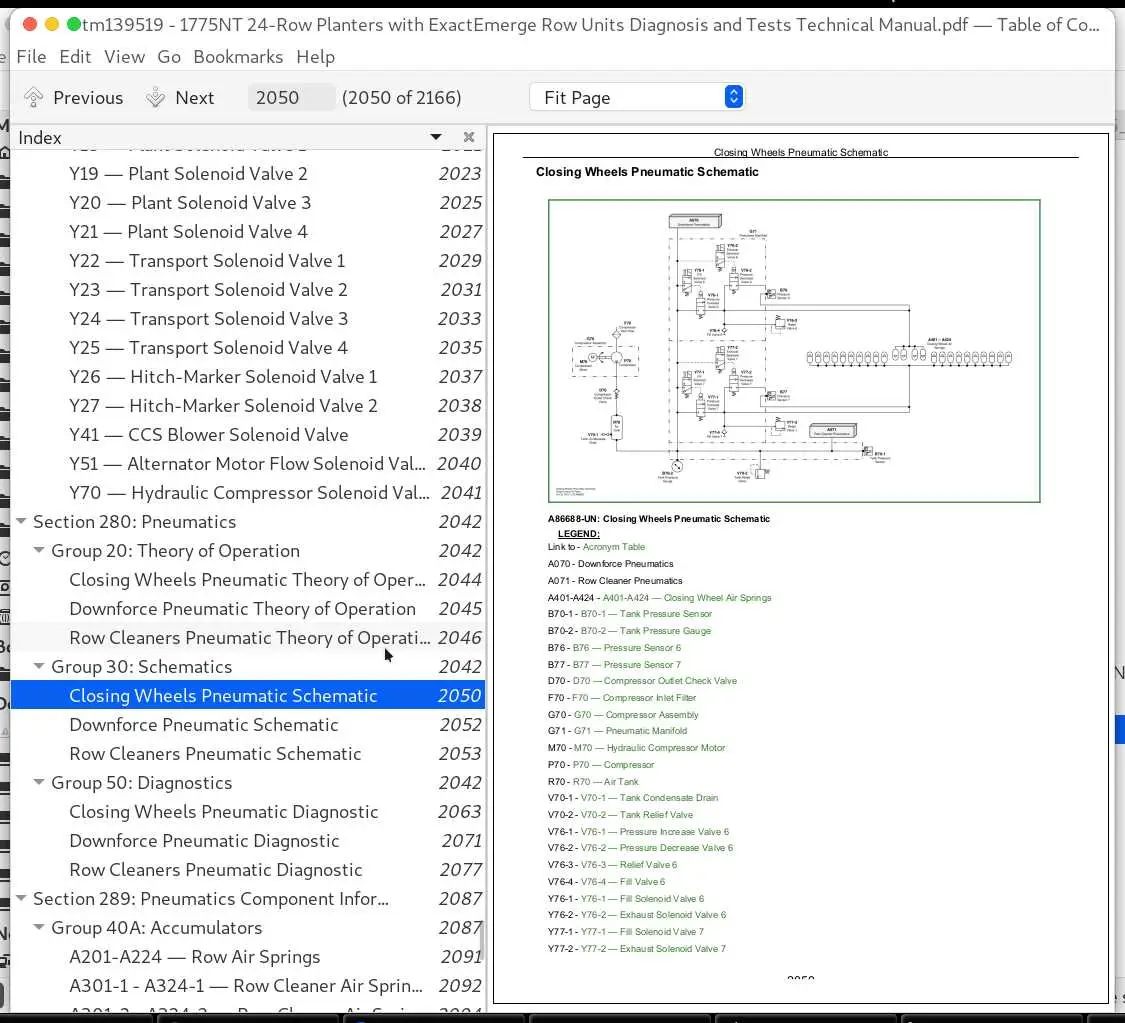This screenshot has width=1125, height=1023.
Task: Follow the Acronym Table link
Action: (x=613, y=547)
